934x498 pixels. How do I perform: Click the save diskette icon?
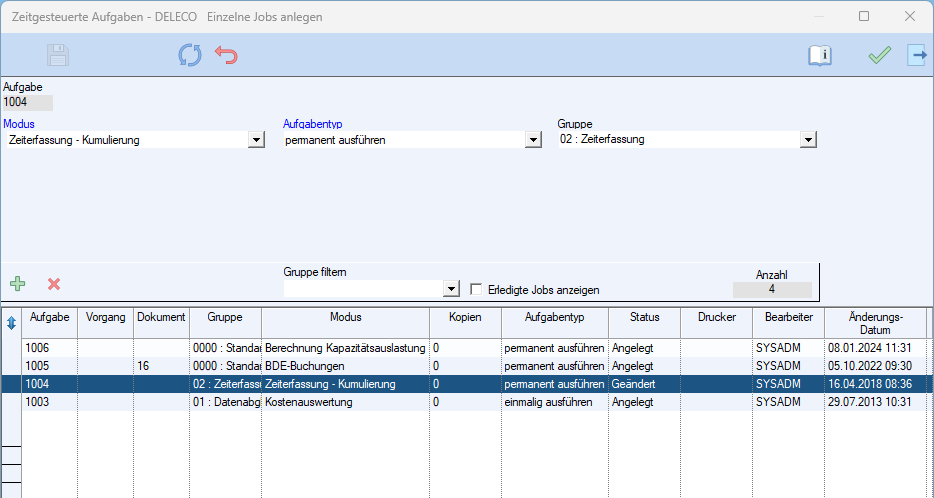point(58,55)
